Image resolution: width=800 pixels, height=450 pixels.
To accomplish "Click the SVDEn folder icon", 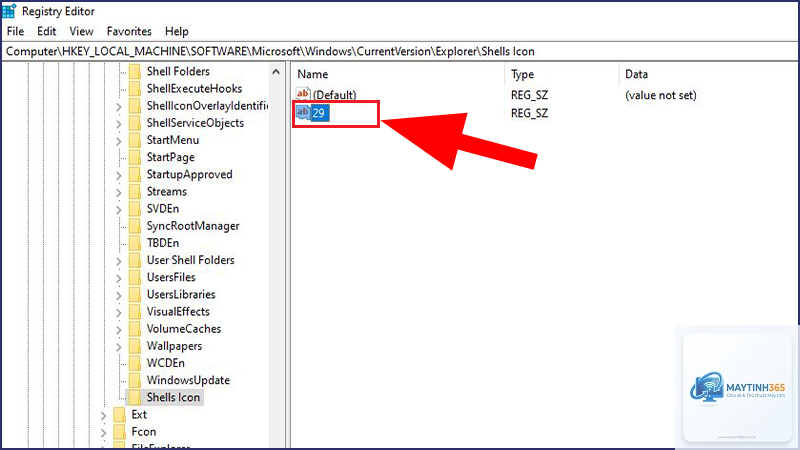I will pyautogui.click(x=135, y=209).
